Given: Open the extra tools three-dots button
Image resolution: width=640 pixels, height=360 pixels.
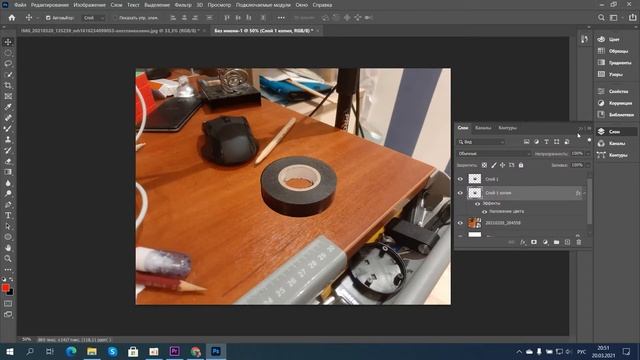Looking at the screenshot, I should 8,269.
